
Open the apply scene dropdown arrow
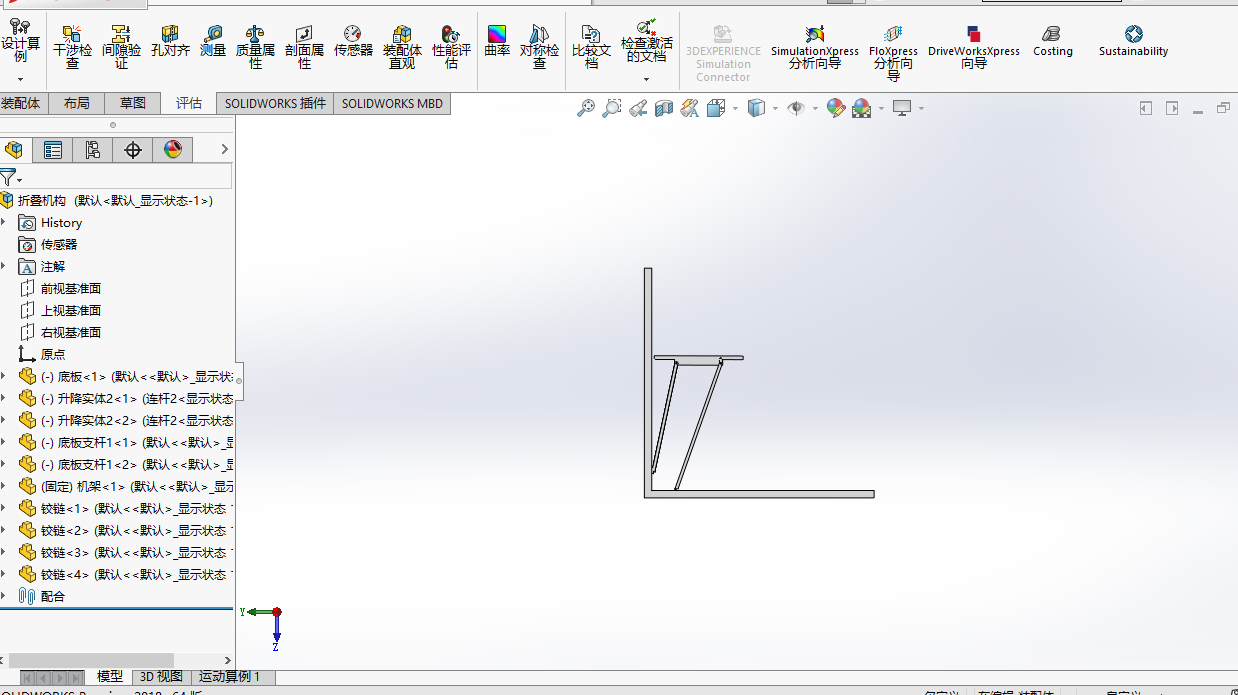881,108
